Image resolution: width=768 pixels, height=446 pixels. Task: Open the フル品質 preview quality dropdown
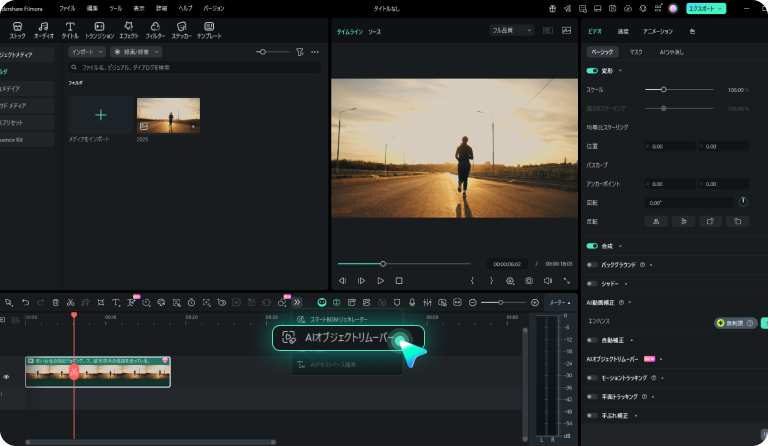pyautogui.click(x=511, y=31)
